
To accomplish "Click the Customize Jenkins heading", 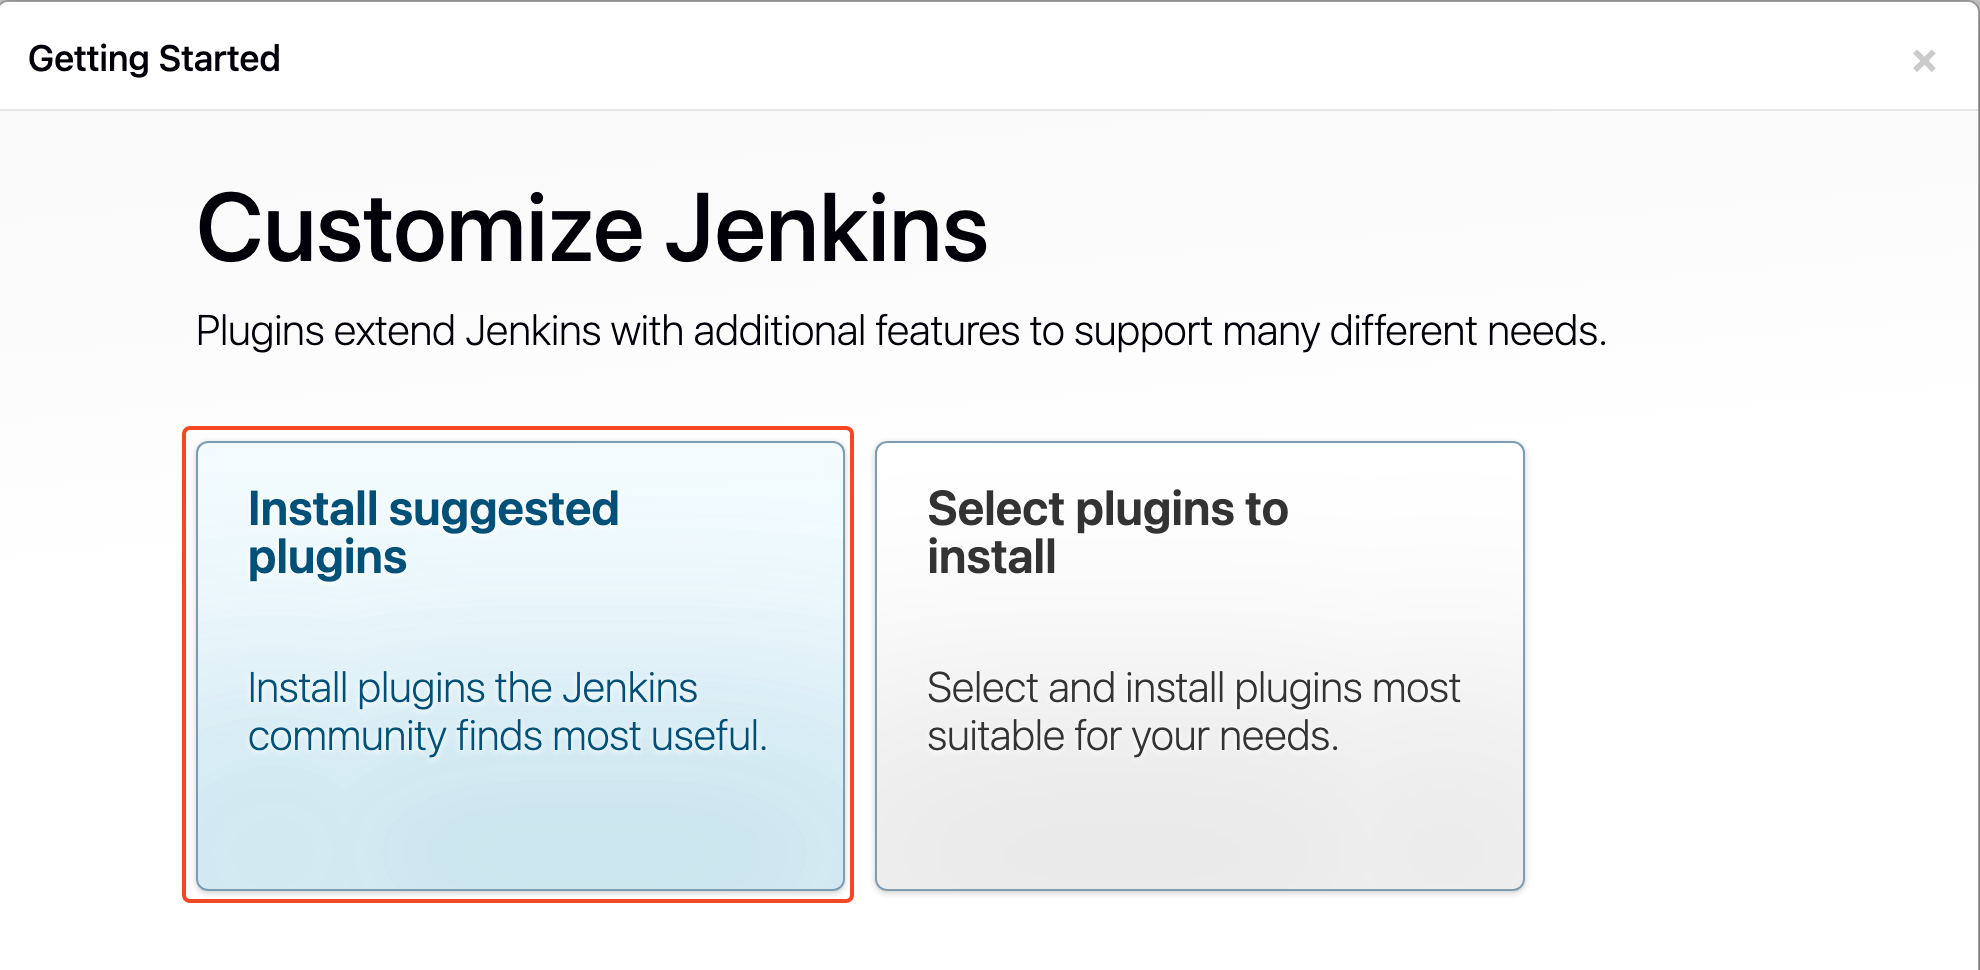I will [x=592, y=229].
